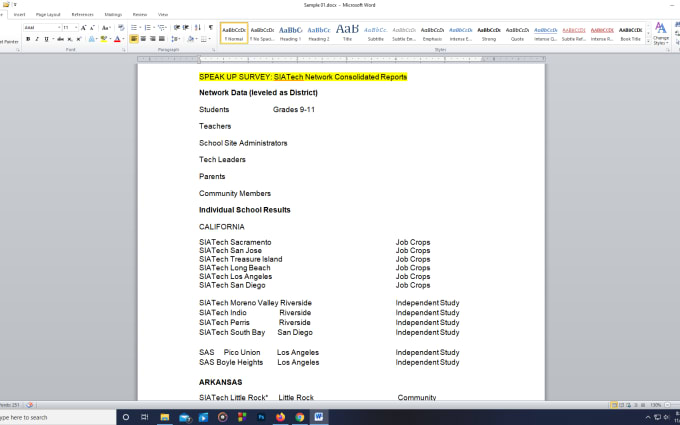Click in the Windows search box
Image resolution: width=680 pixels, height=425 pixels.
56,417
